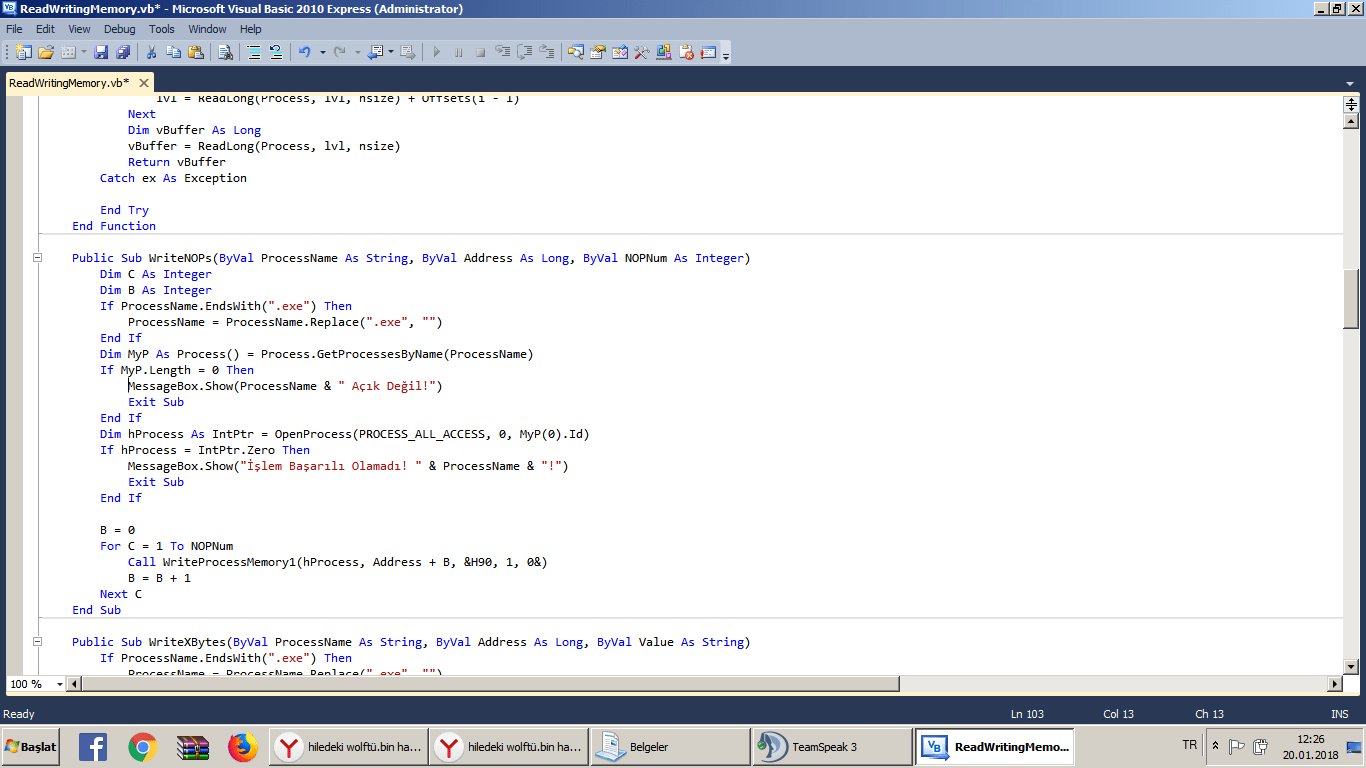Open the Toolbox wrench-and-hammer icon

(642, 52)
